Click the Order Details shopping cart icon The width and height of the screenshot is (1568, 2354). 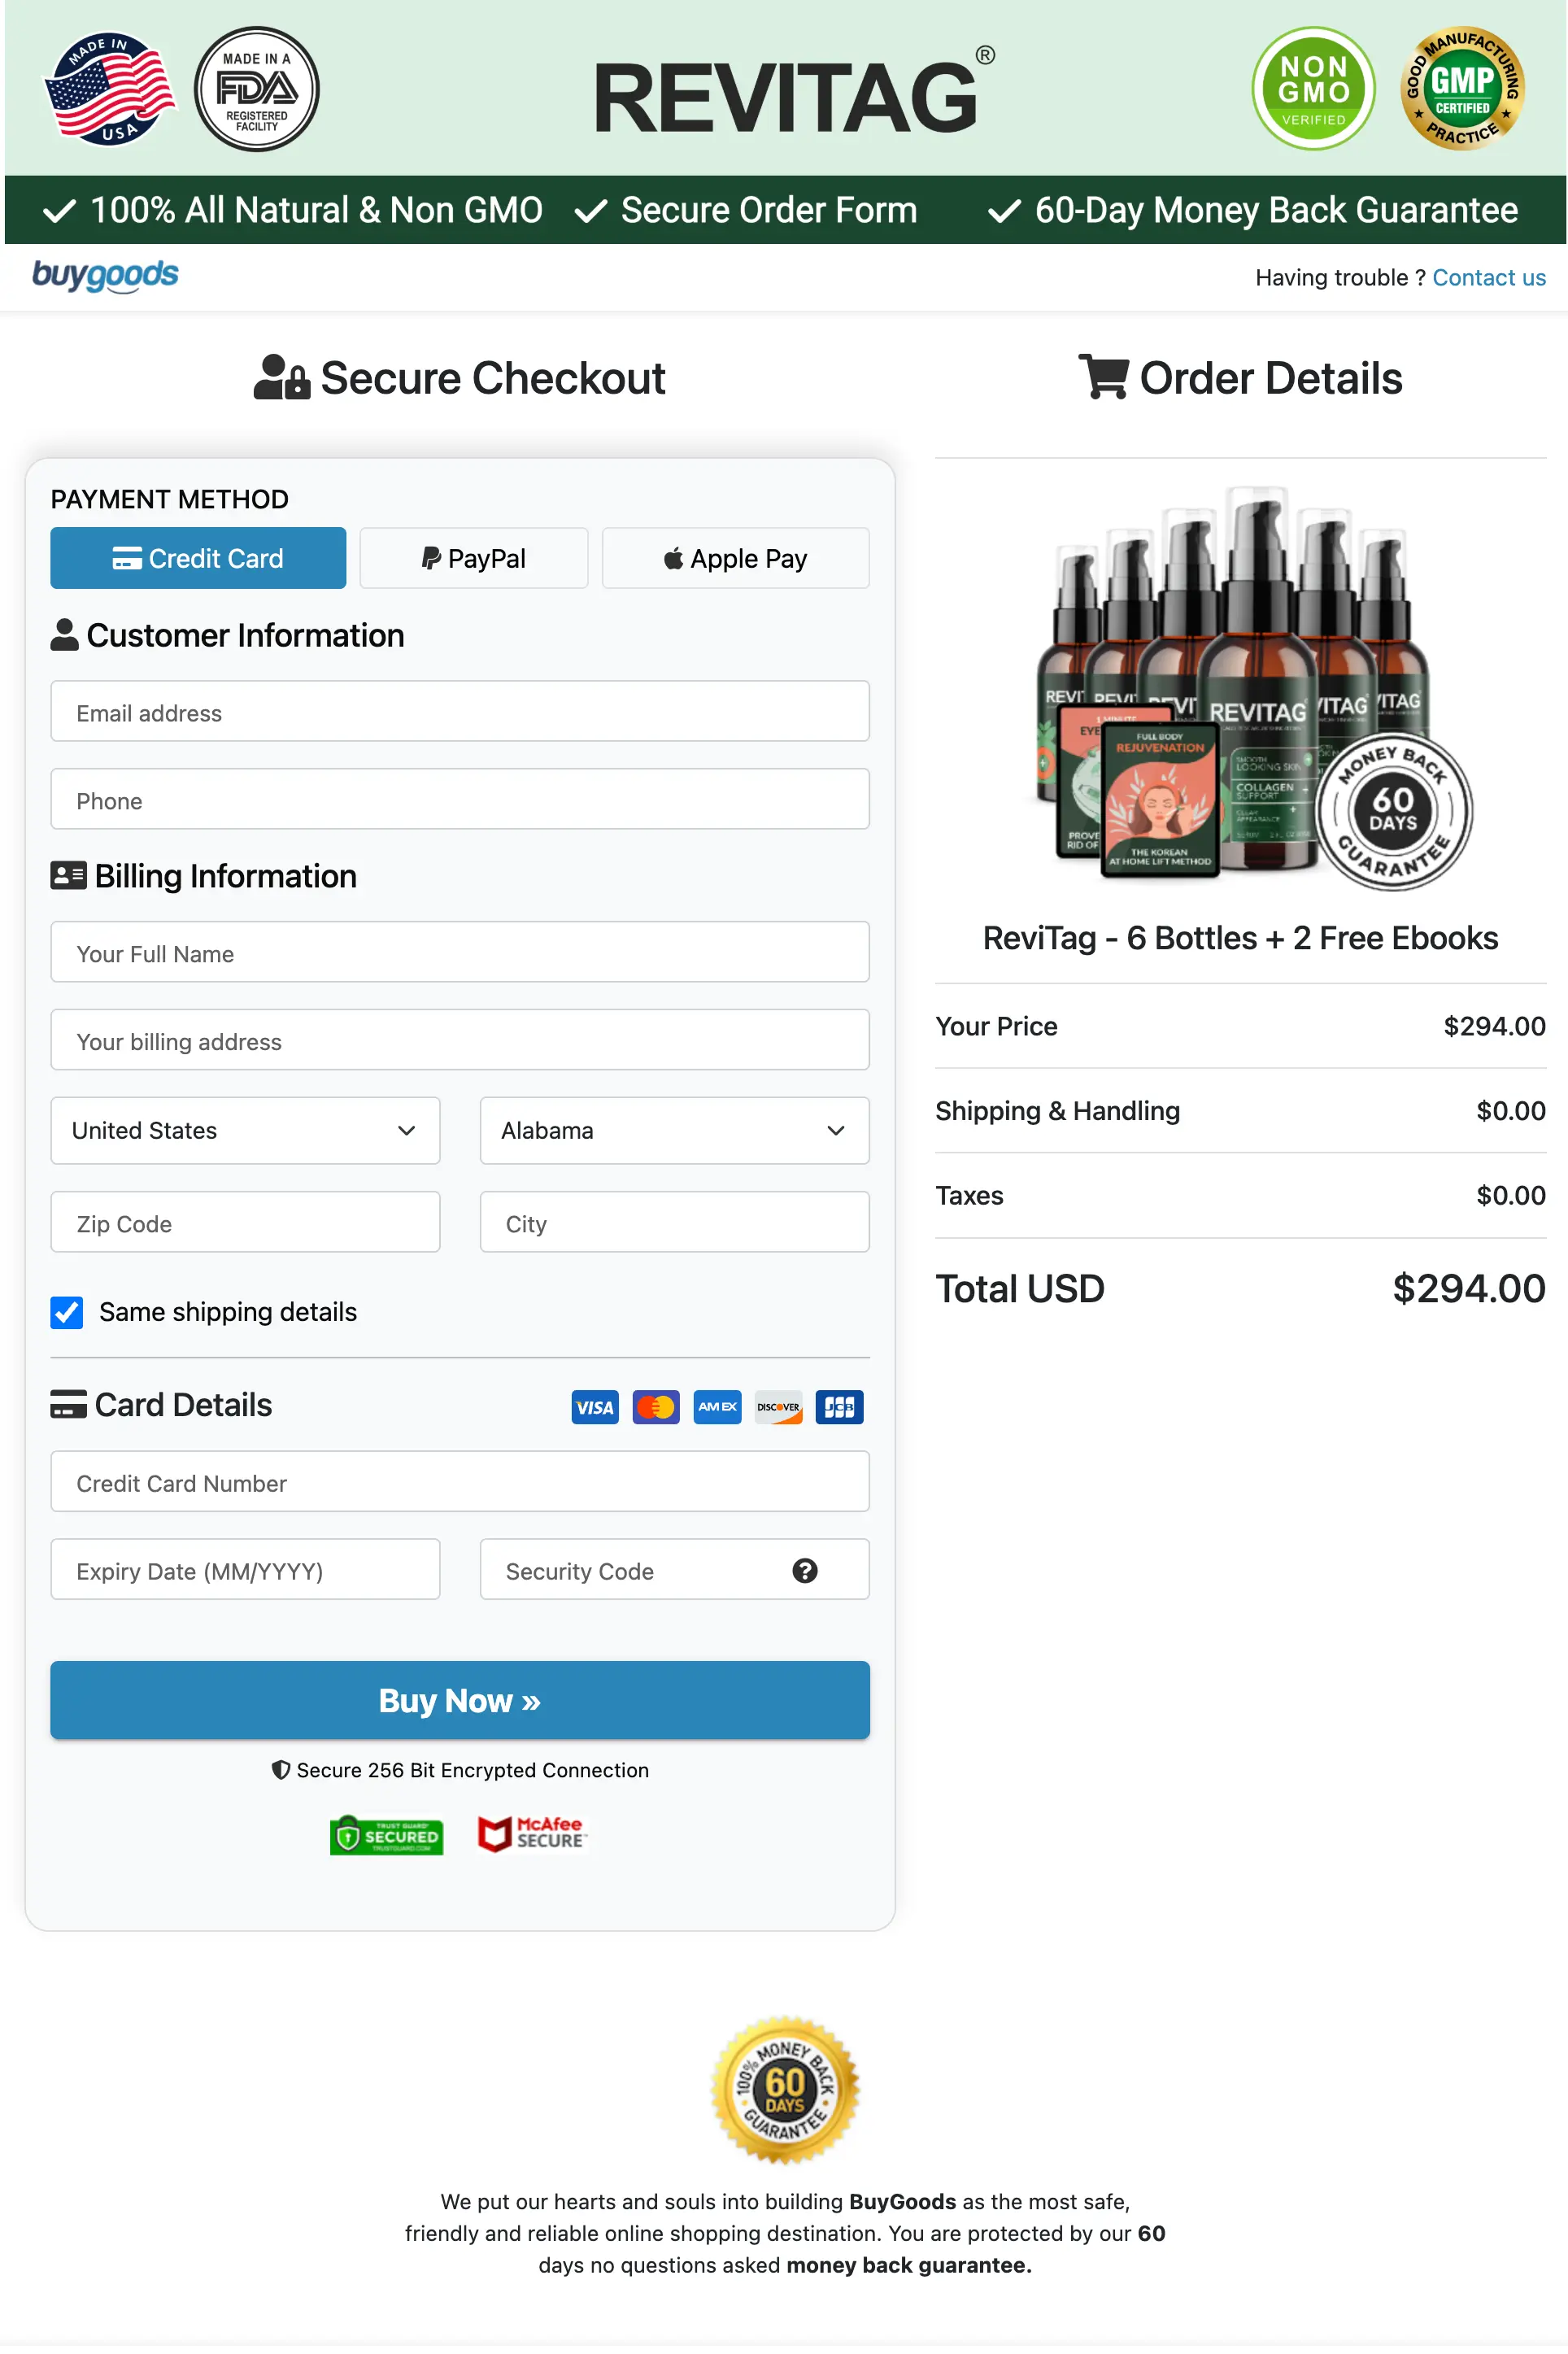pyautogui.click(x=1104, y=376)
